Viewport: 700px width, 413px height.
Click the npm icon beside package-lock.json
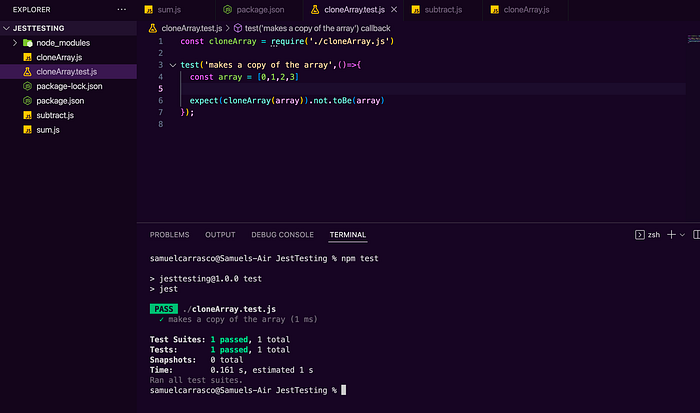pos(28,86)
